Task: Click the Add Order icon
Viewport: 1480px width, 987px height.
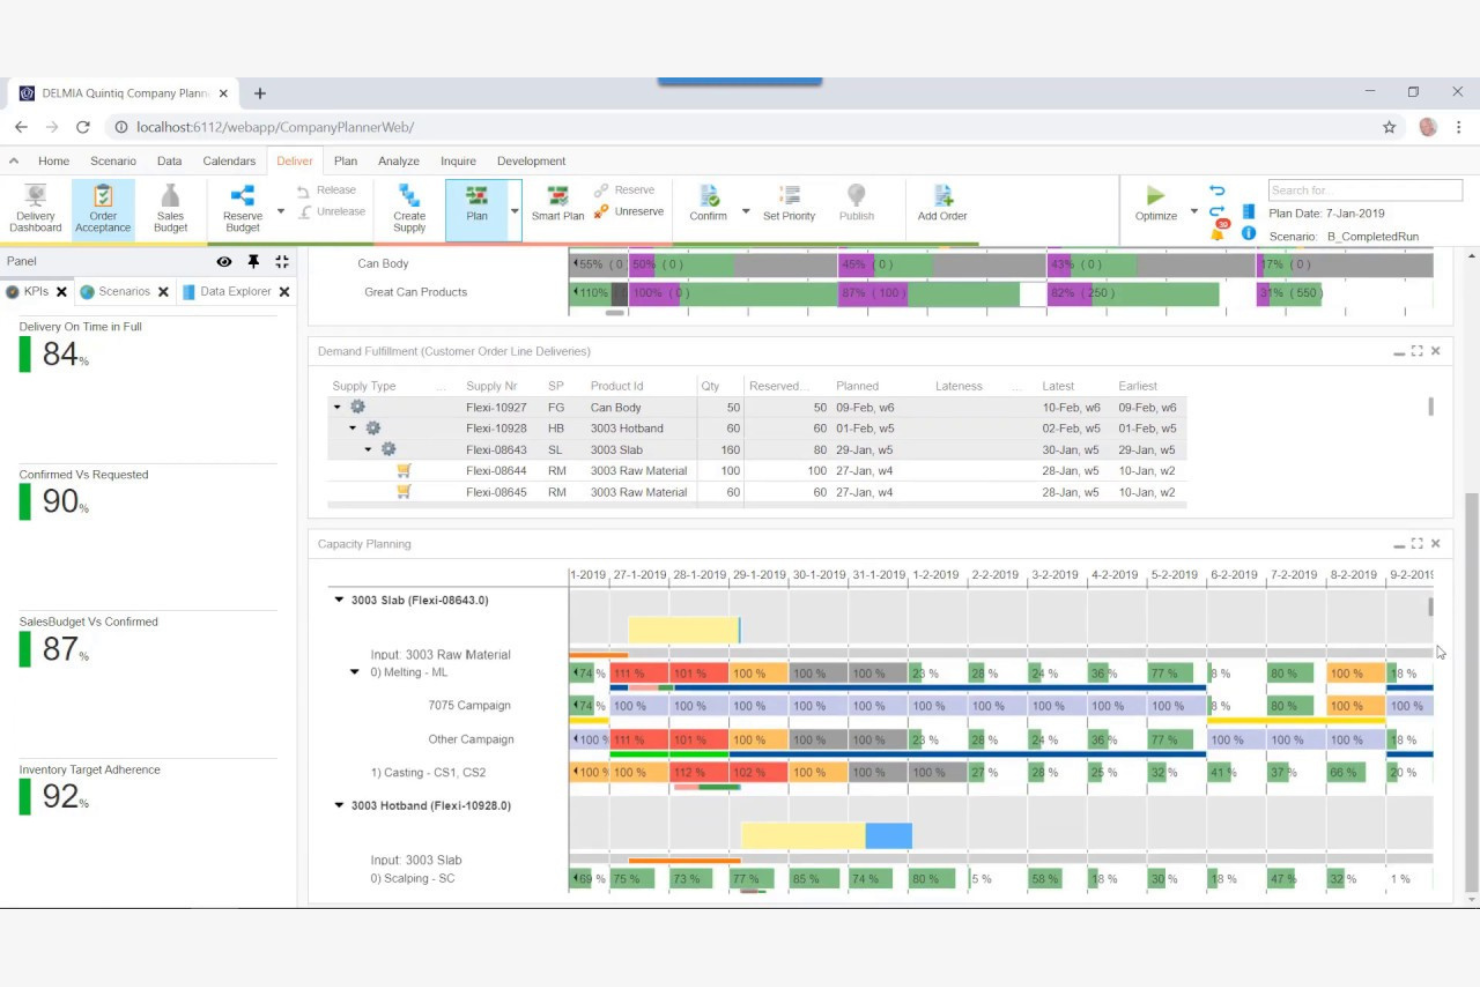Action: pos(941,203)
